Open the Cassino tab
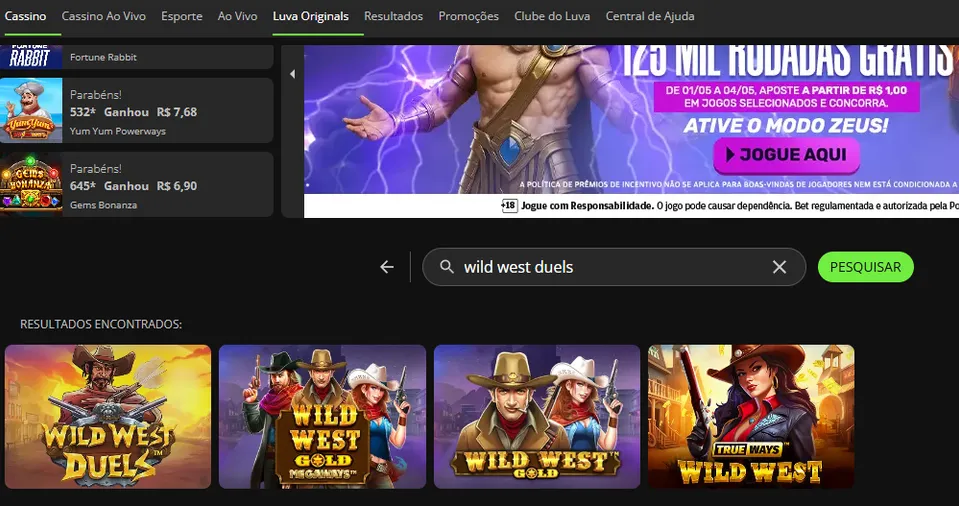Viewport: 959px width, 506px height. pos(25,17)
